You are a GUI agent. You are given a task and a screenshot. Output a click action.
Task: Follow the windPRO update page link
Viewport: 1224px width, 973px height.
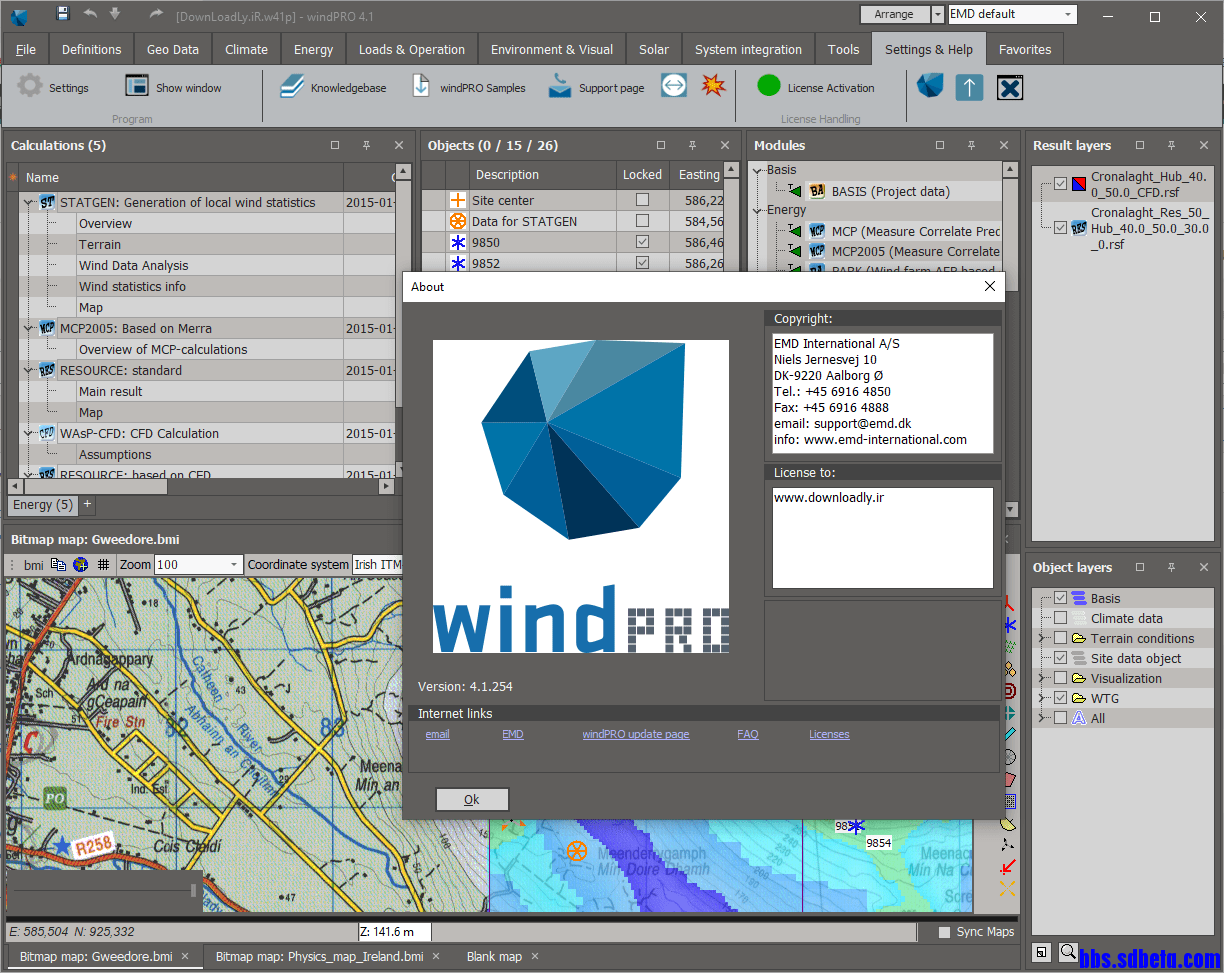tap(635, 734)
